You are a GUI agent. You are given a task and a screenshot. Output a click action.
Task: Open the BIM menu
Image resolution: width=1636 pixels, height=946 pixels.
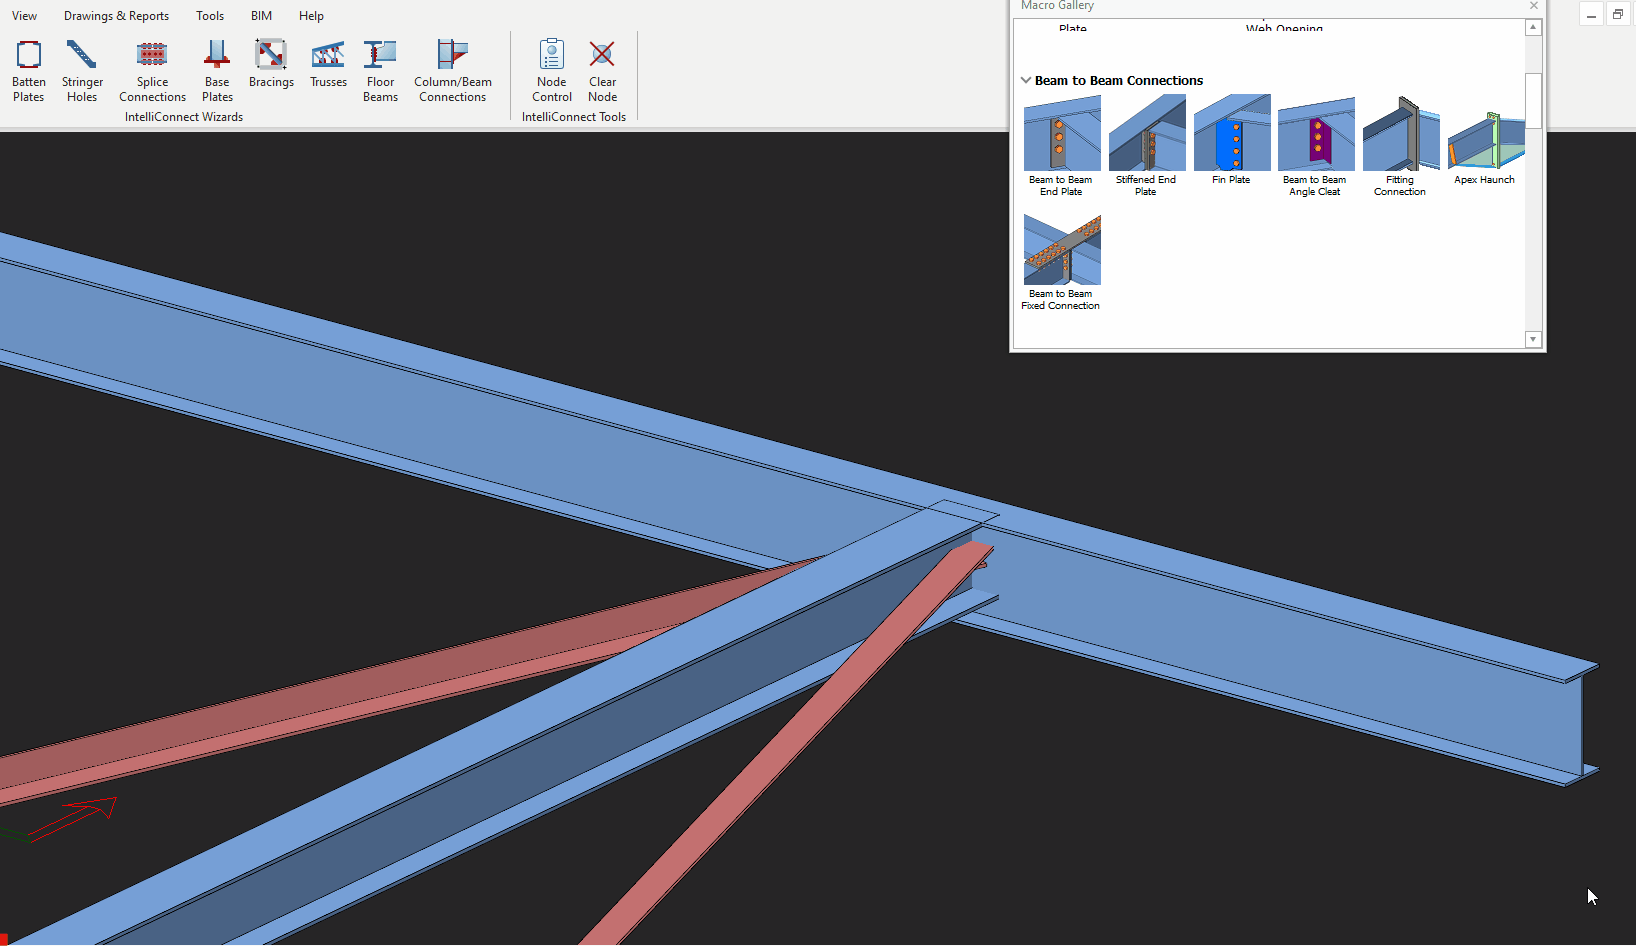pos(261,16)
